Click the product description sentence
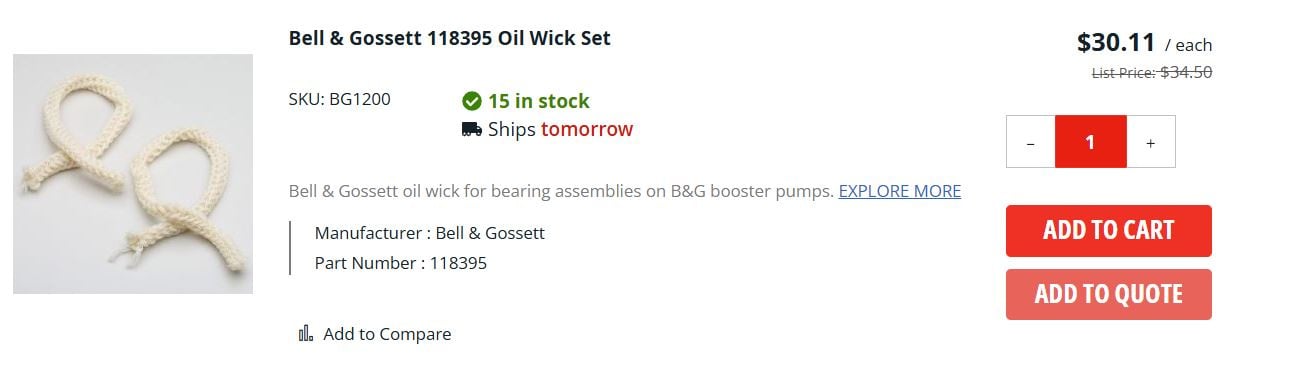This screenshot has height=367, width=1312. tap(561, 191)
